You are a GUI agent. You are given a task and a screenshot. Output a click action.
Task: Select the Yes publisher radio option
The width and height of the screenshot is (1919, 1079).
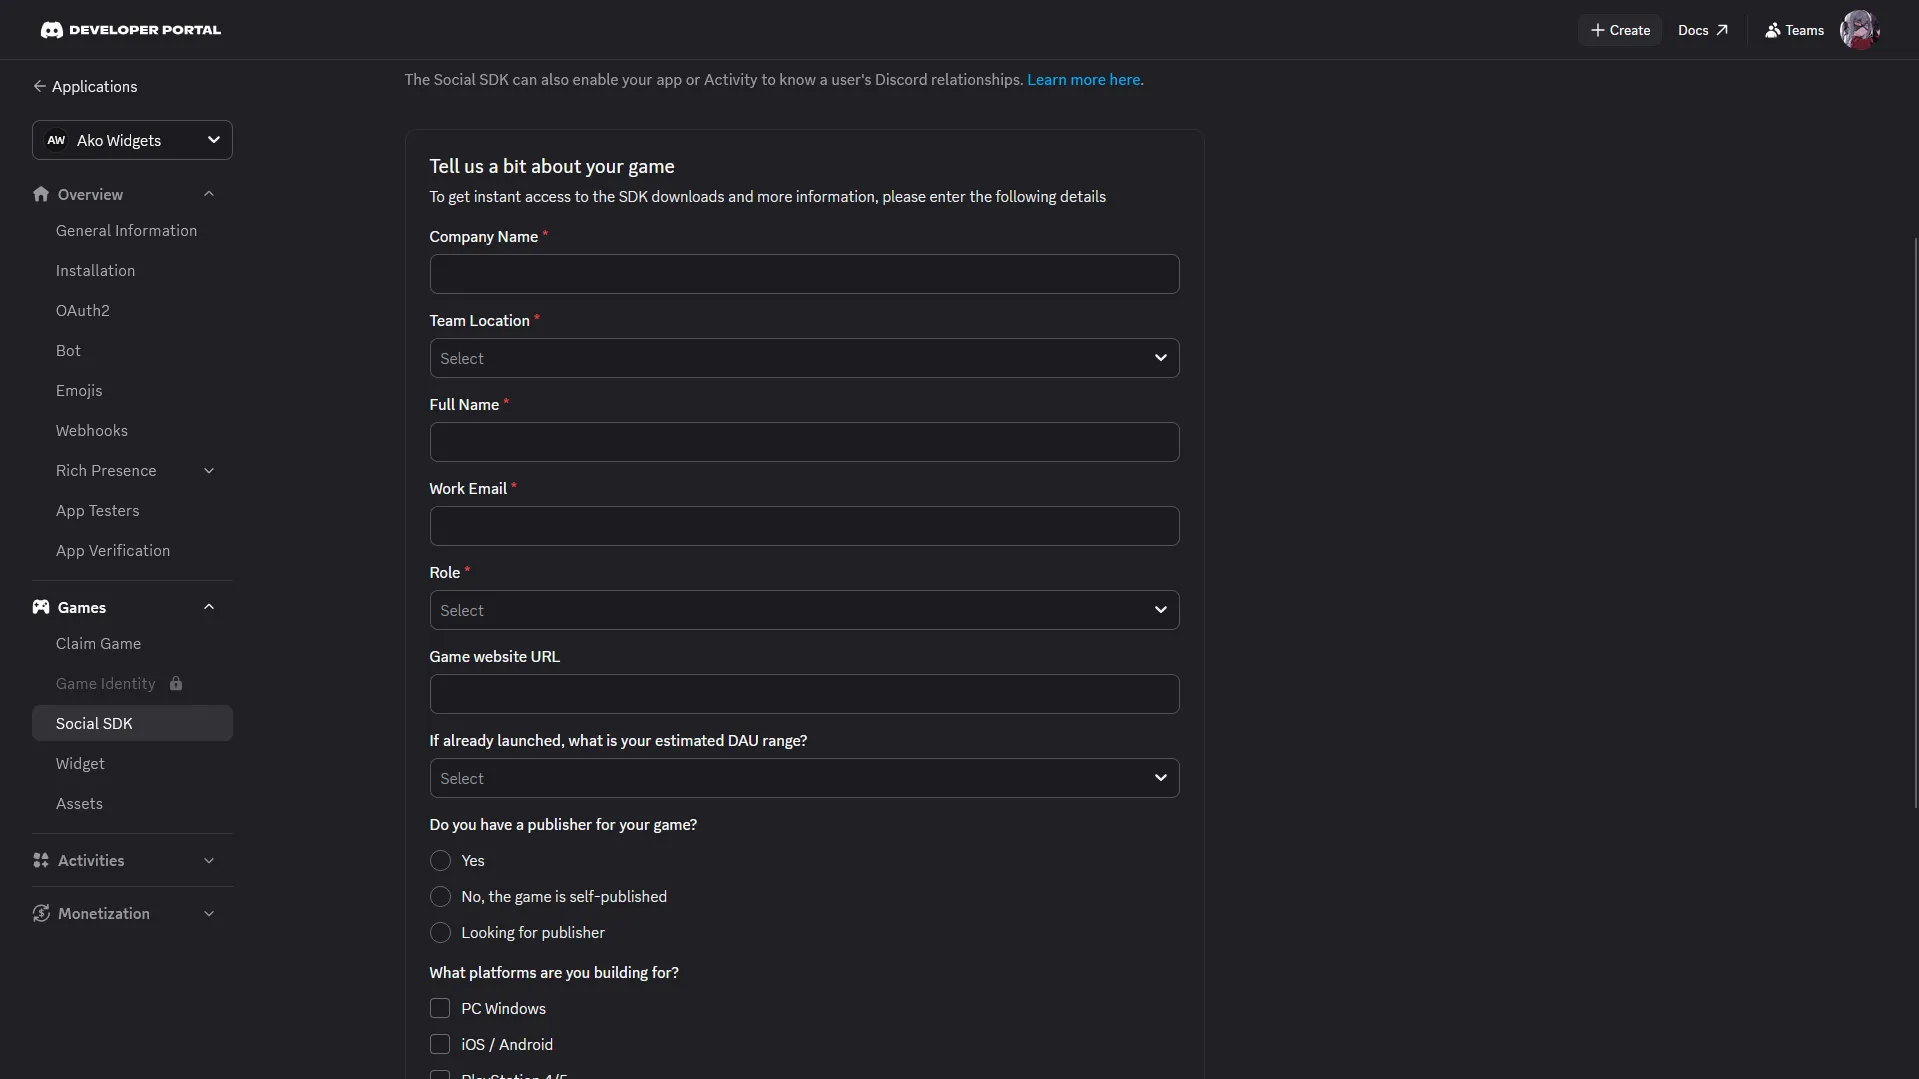pos(440,860)
